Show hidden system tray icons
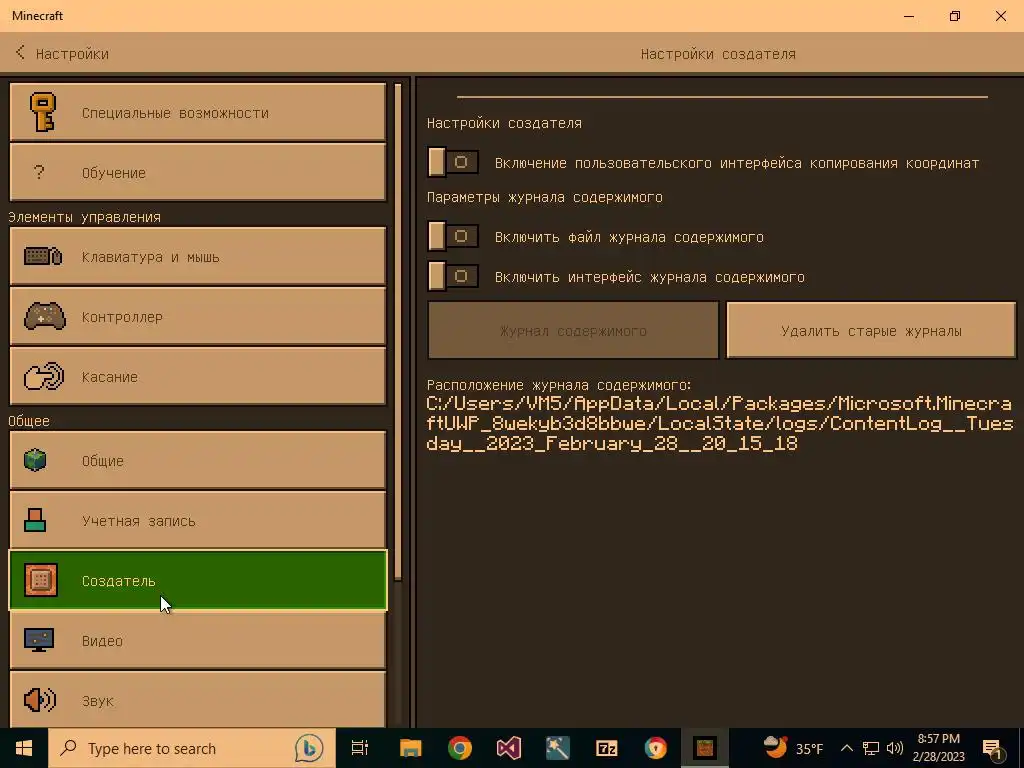 [x=846, y=748]
